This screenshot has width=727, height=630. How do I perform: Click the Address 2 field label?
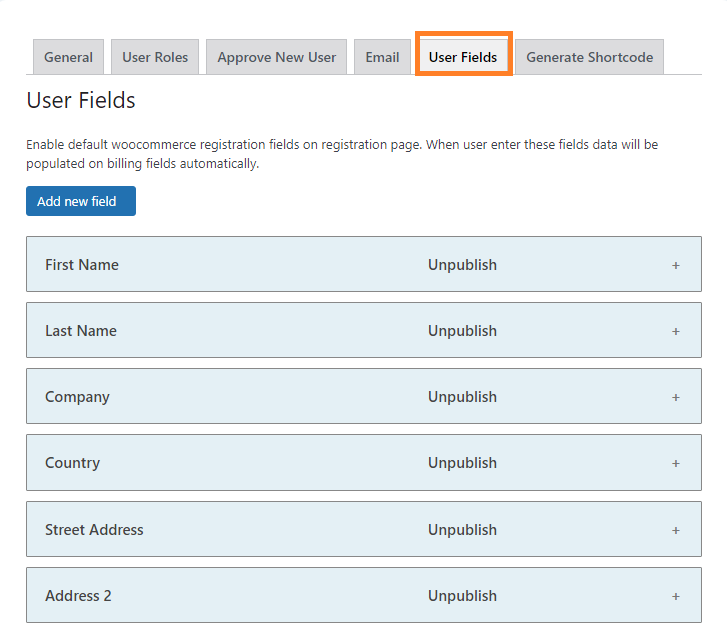coord(78,596)
